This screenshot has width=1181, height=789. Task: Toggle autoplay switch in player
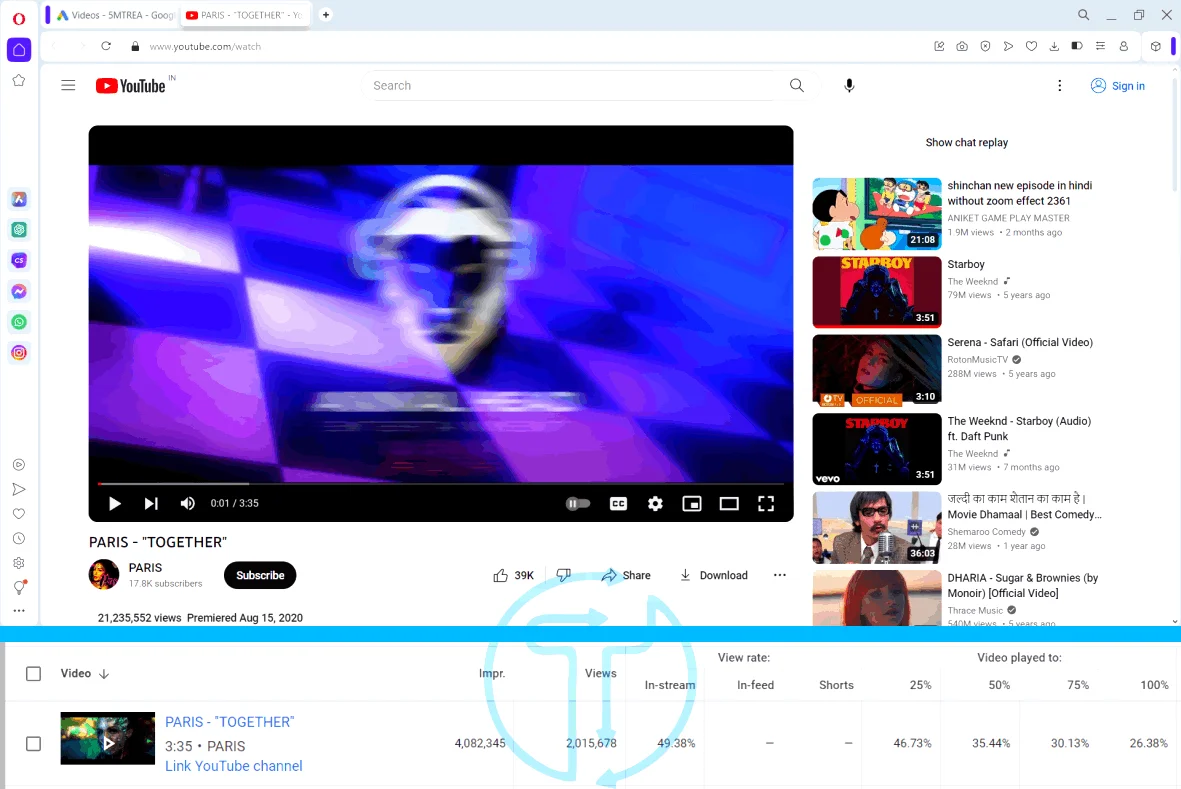(578, 504)
